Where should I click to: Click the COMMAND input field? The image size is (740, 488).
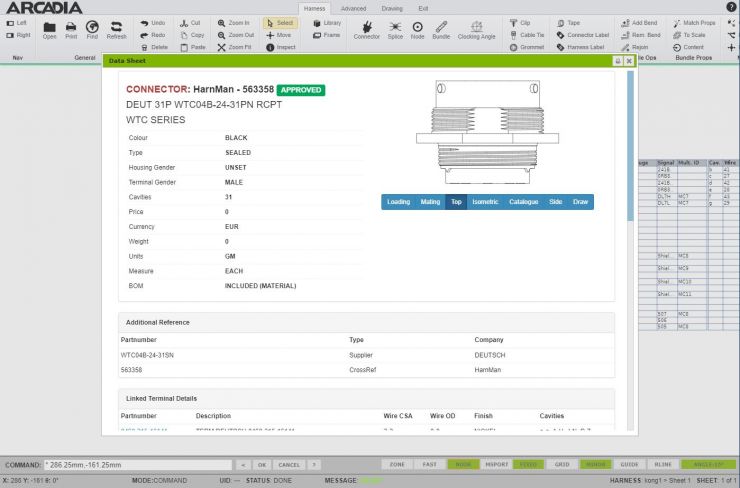point(138,465)
